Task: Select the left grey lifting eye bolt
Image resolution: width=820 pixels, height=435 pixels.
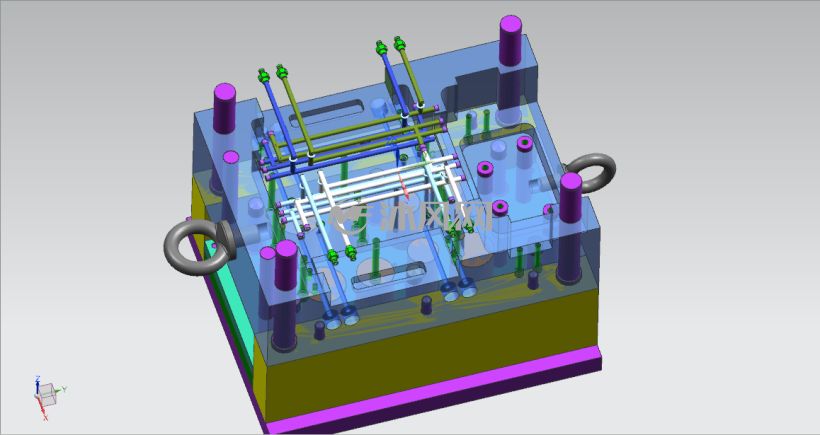Action: pyautogui.click(x=199, y=248)
